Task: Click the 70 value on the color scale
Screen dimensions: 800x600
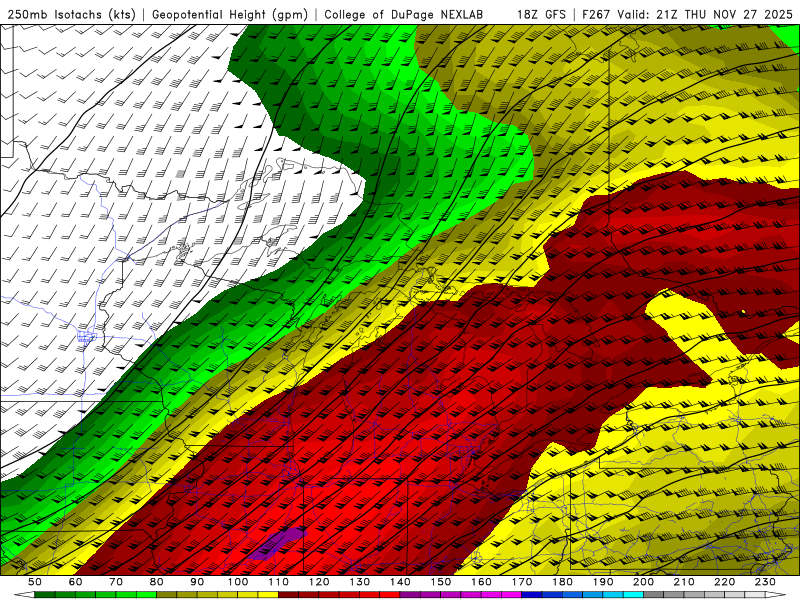Action: pos(116,582)
